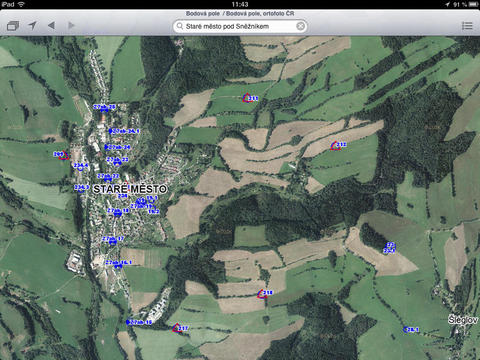Viewport: 480px width, 360px height.
Task: Open the list menu icon at top right
Action: 467,26
